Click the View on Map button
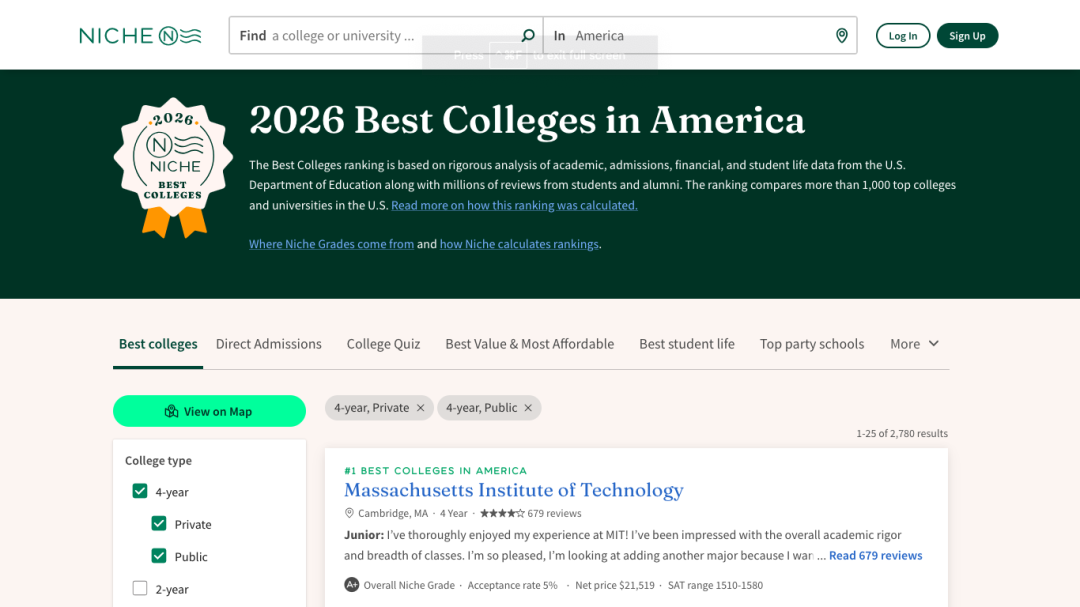The image size is (1080, 607). coord(209,411)
